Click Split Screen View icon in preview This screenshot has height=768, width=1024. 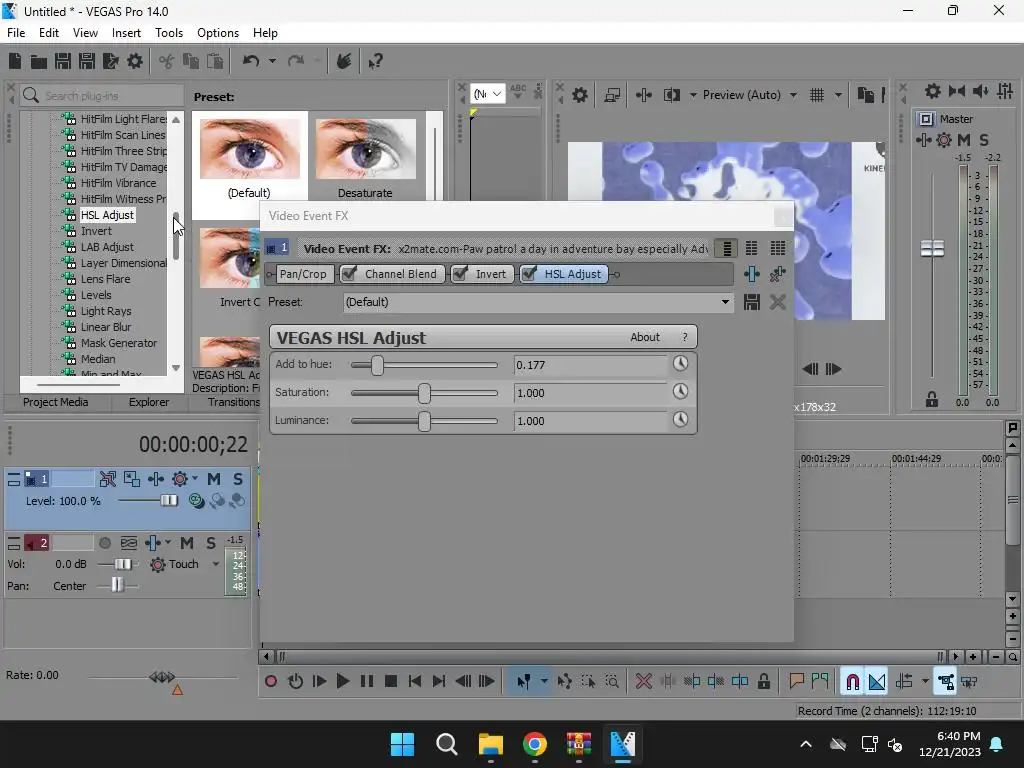point(671,95)
